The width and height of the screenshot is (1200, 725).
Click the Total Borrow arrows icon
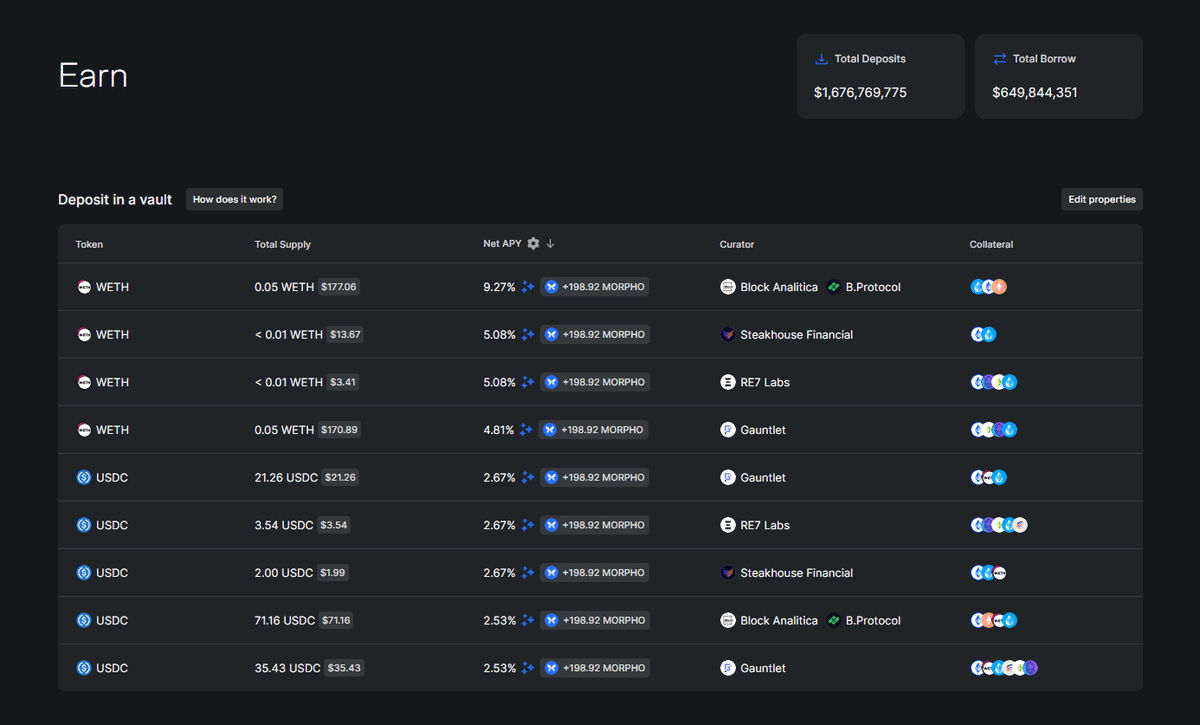point(1000,58)
